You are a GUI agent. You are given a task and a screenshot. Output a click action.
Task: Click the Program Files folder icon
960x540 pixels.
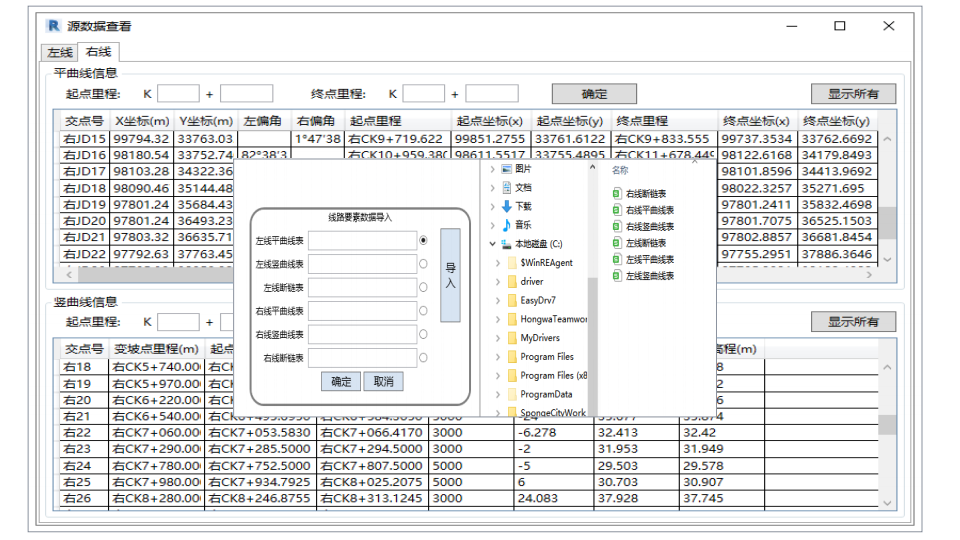pos(512,357)
